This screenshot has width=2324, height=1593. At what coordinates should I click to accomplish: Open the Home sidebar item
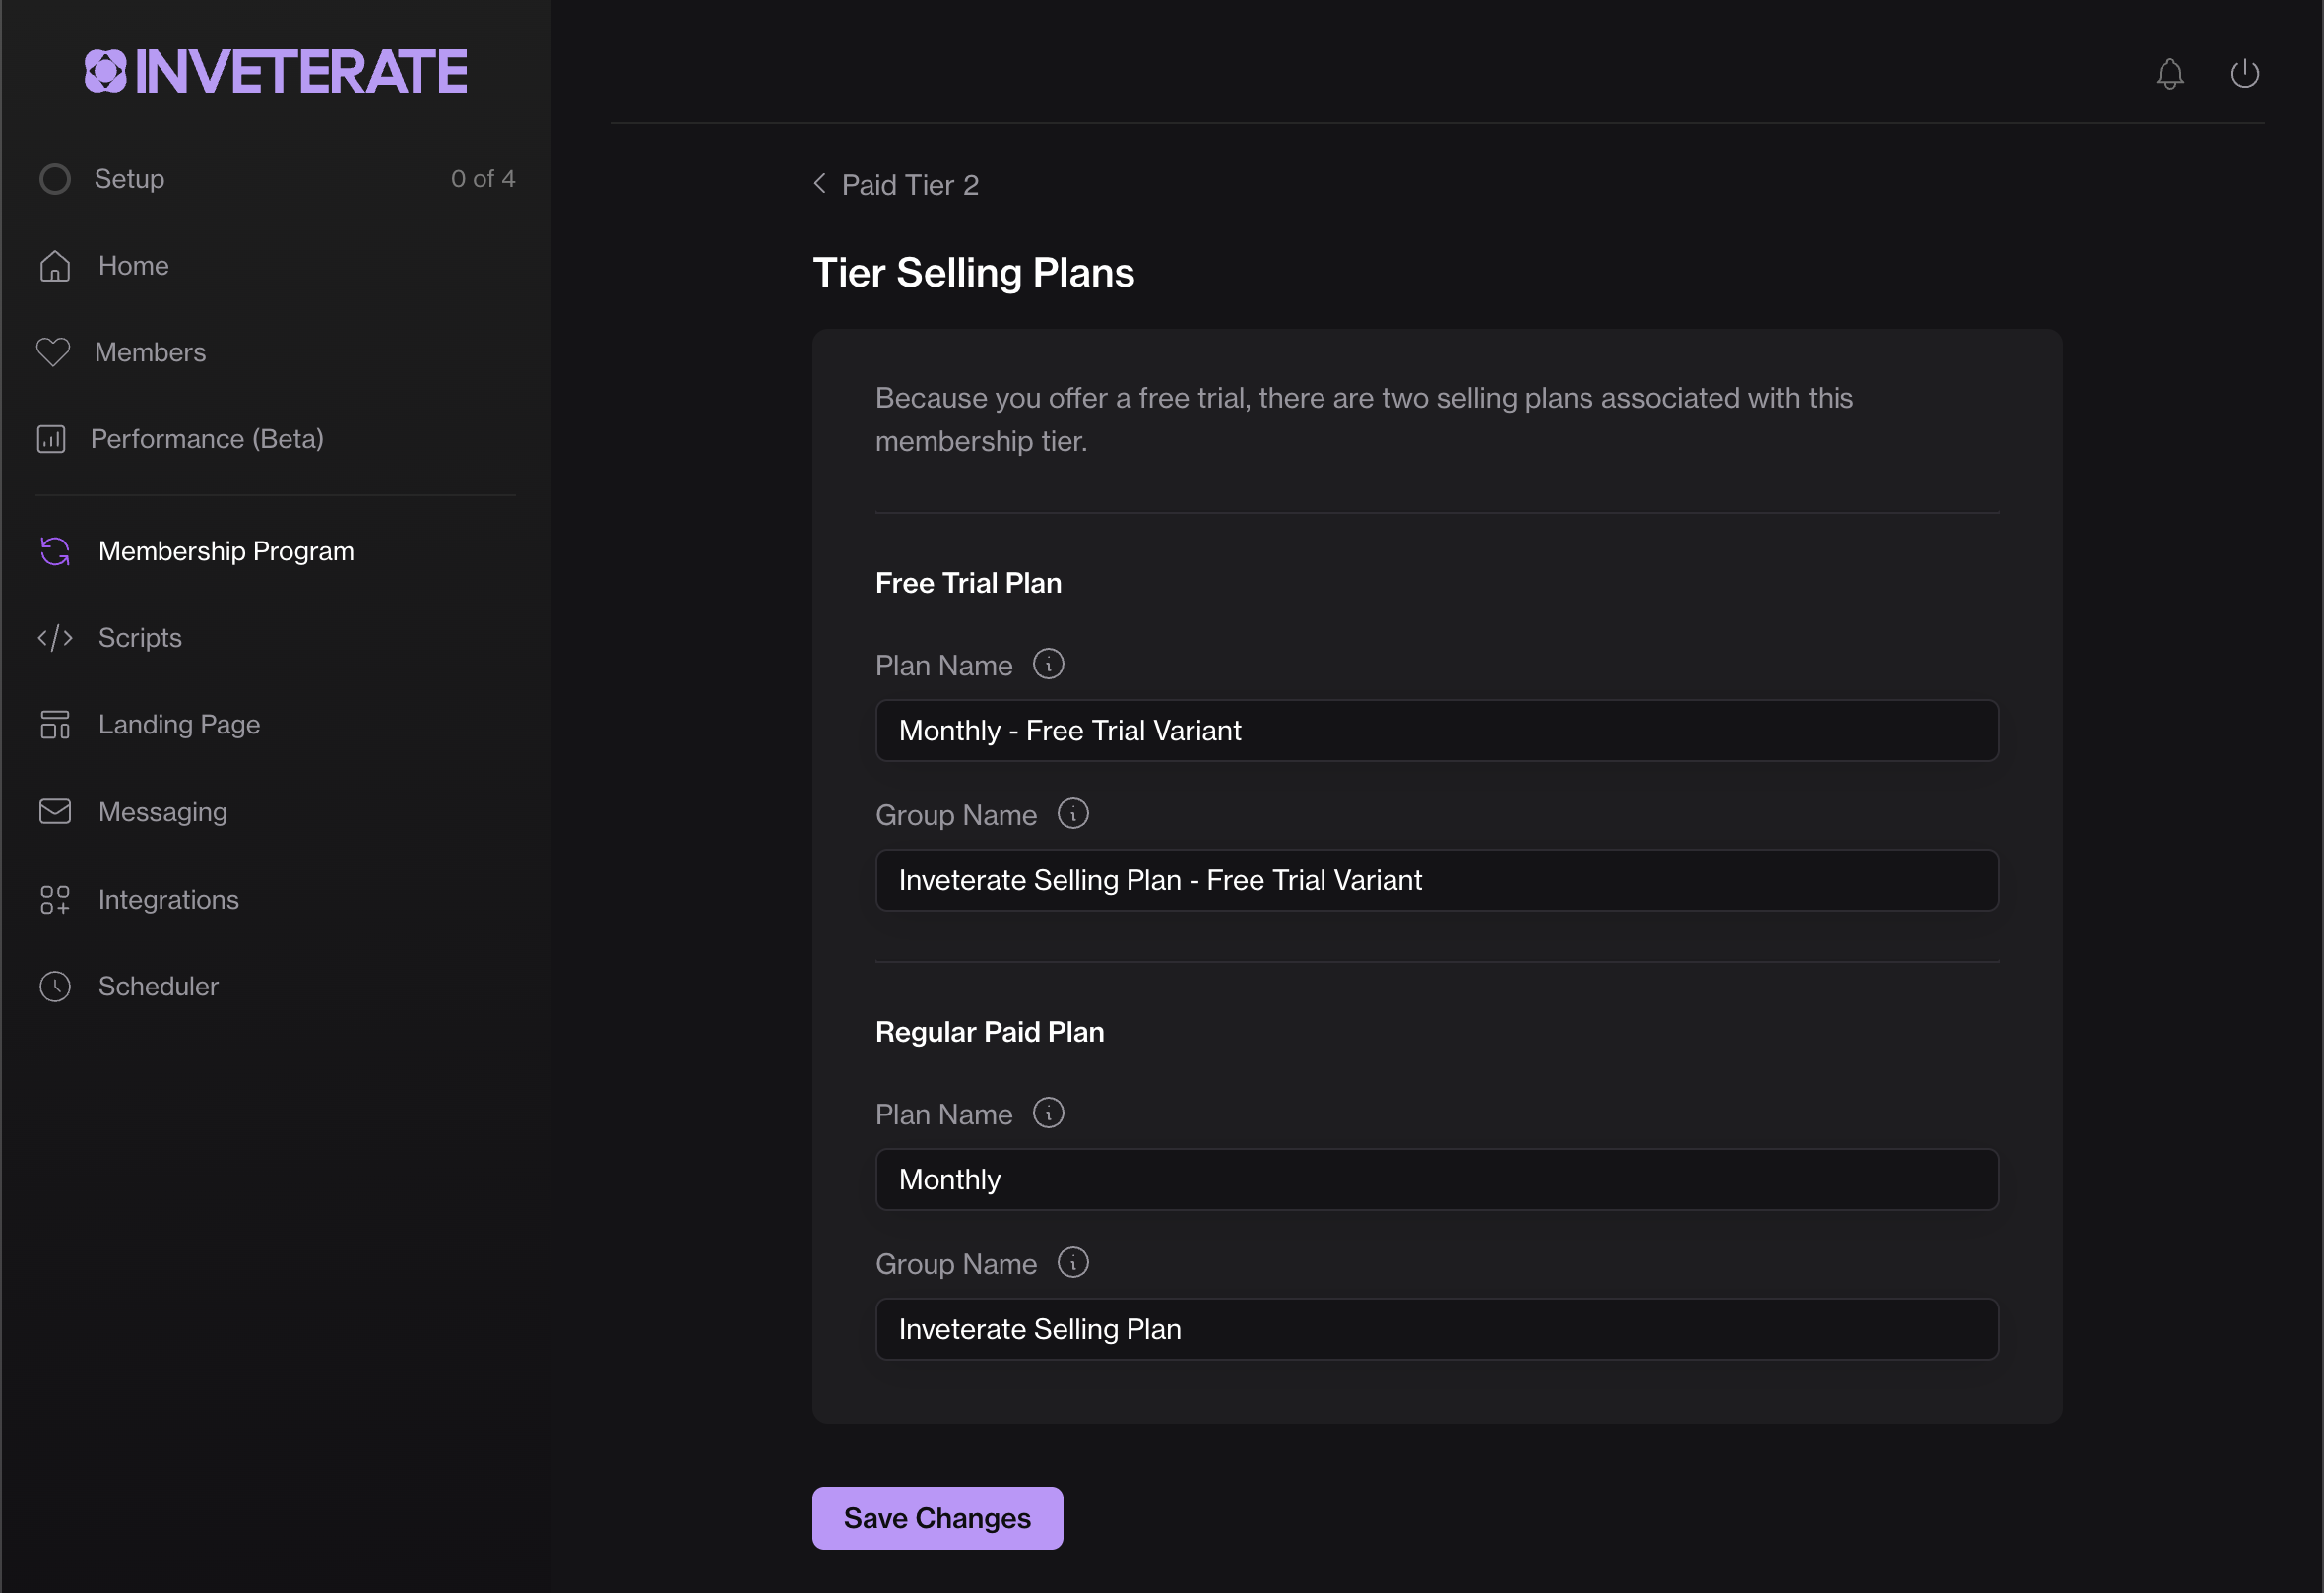(133, 266)
